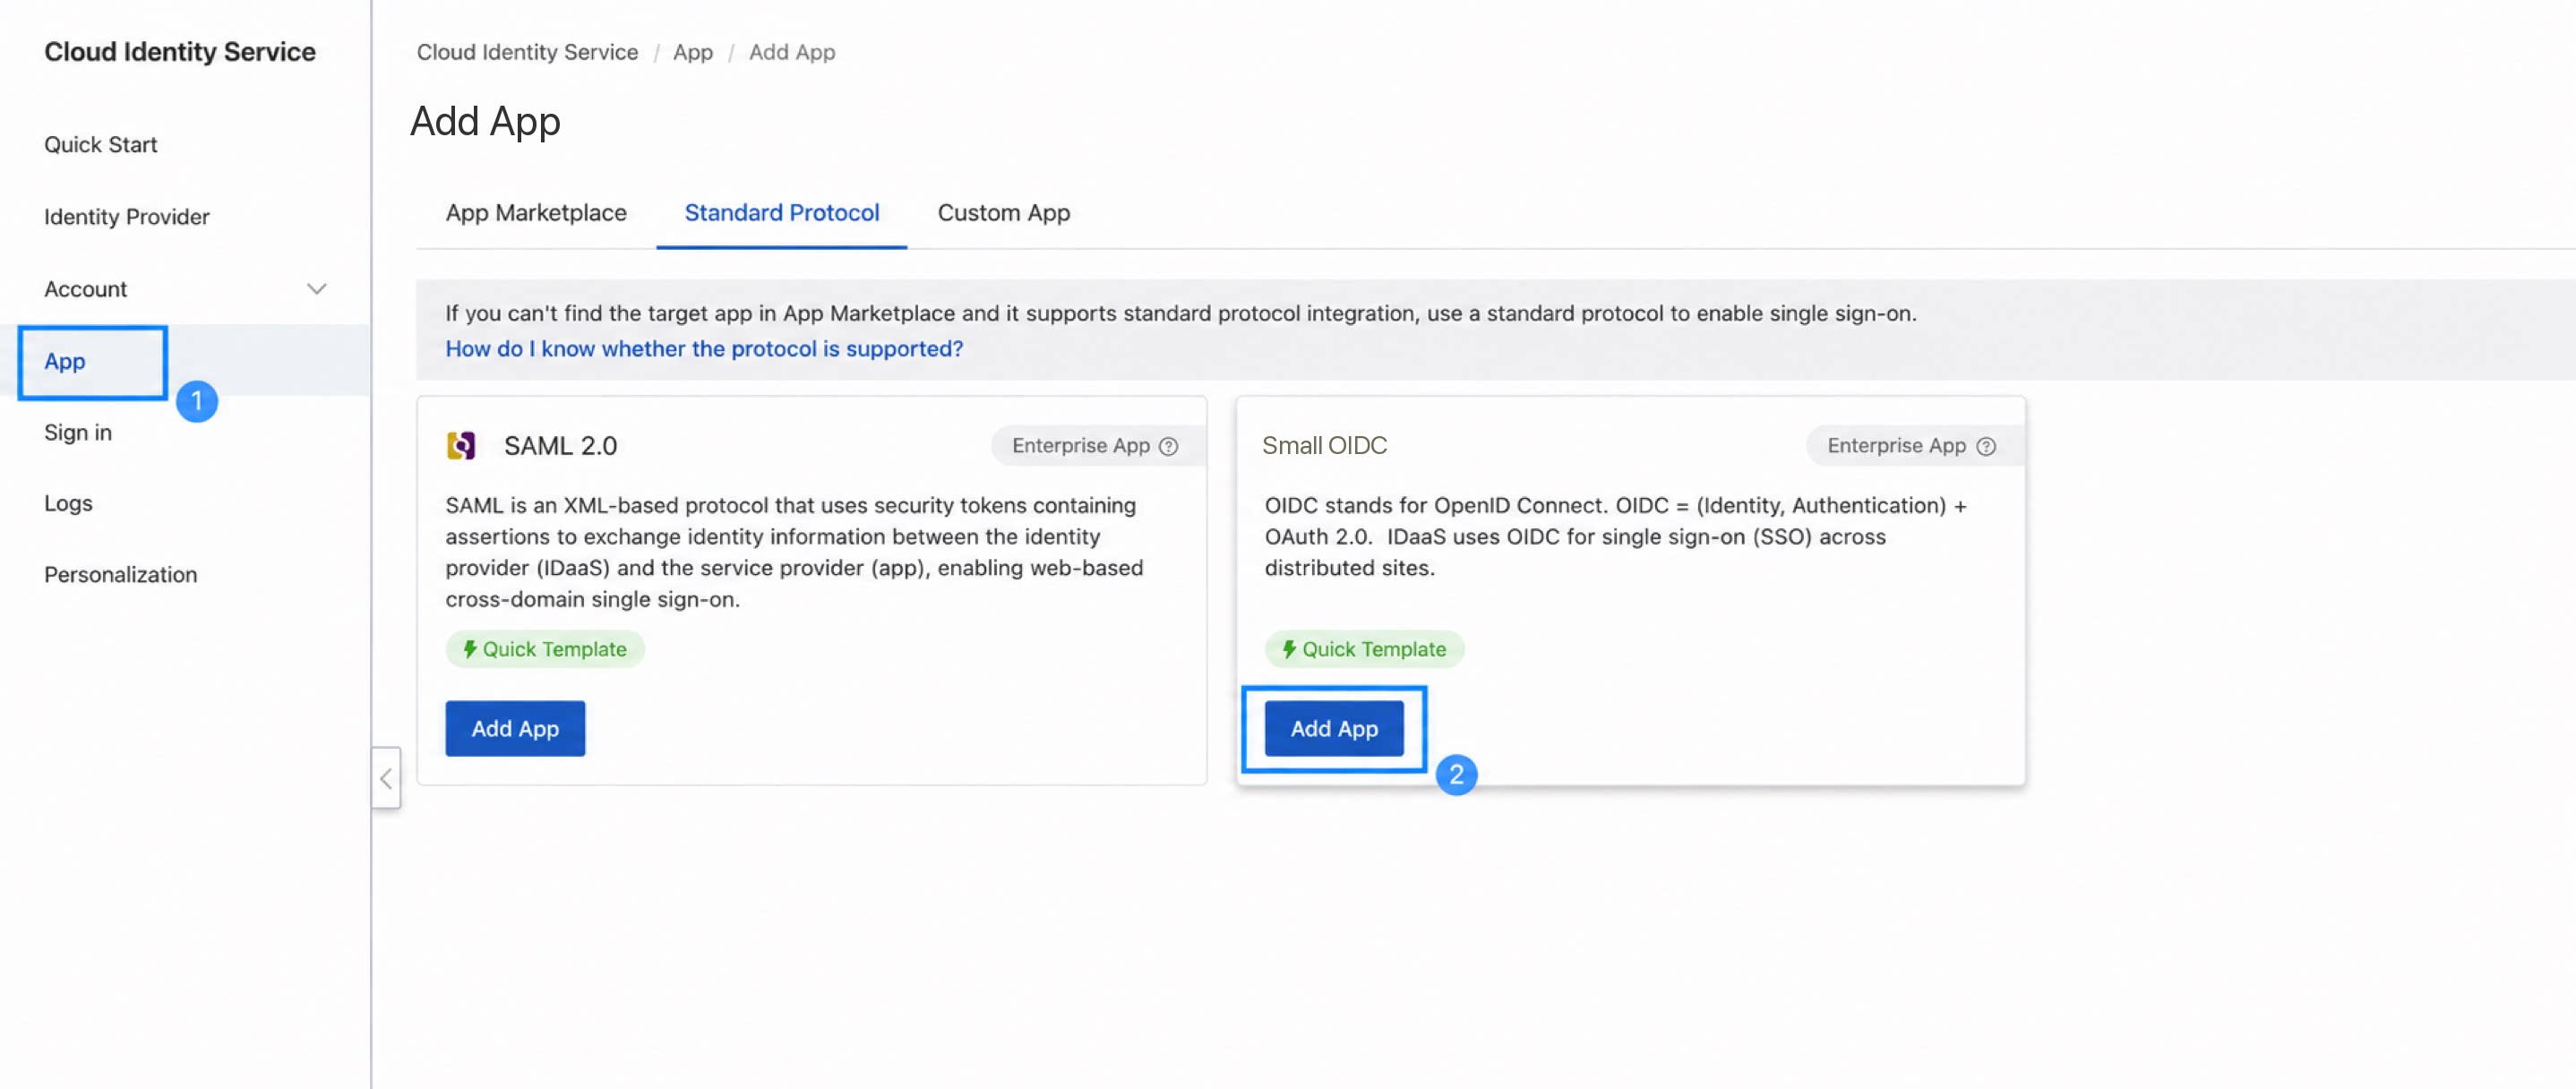Switch to the Custom App tab
Screen dimensions: 2576x1089
(1004, 213)
